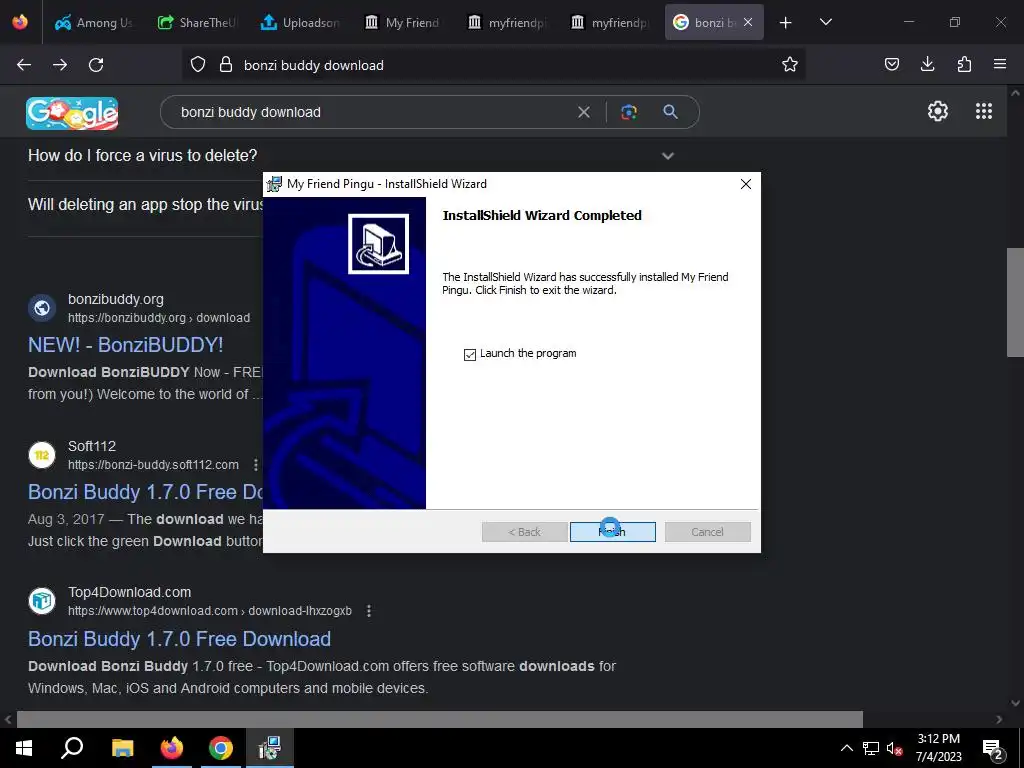
Task: Open the notification center icon
Action: pyautogui.click(x=993, y=749)
